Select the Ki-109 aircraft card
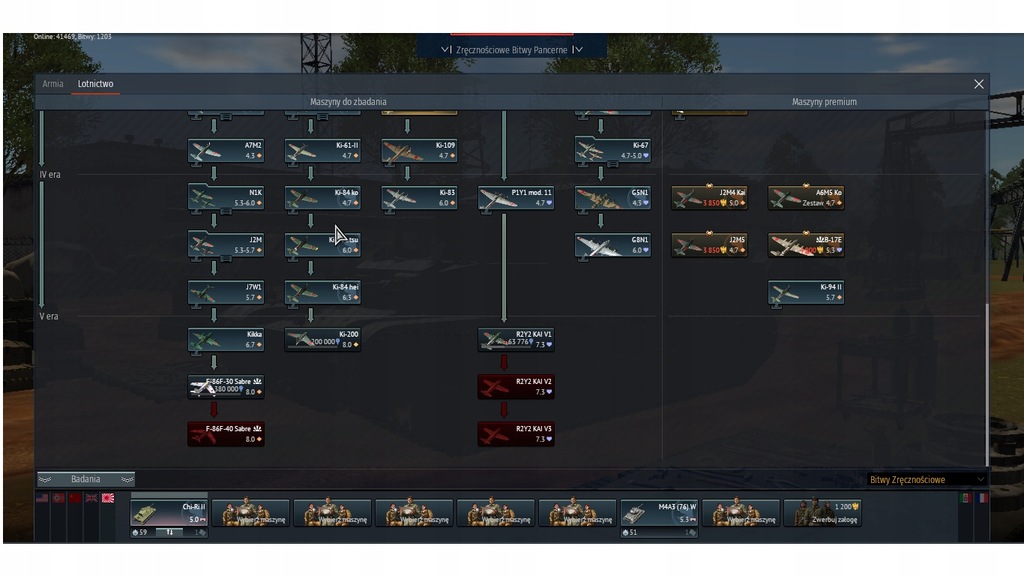The width and height of the screenshot is (1024, 576). [x=419, y=150]
